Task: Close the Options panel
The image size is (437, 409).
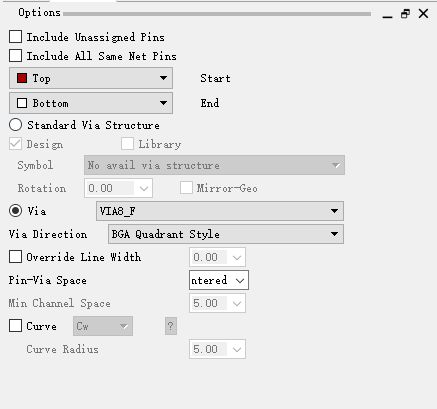Action: point(423,14)
